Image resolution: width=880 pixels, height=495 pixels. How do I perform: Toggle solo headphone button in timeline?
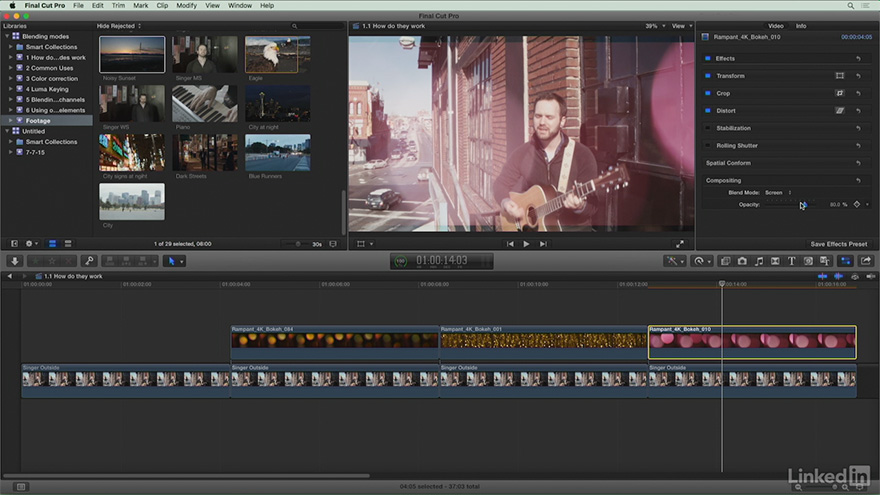(x=855, y=276)
